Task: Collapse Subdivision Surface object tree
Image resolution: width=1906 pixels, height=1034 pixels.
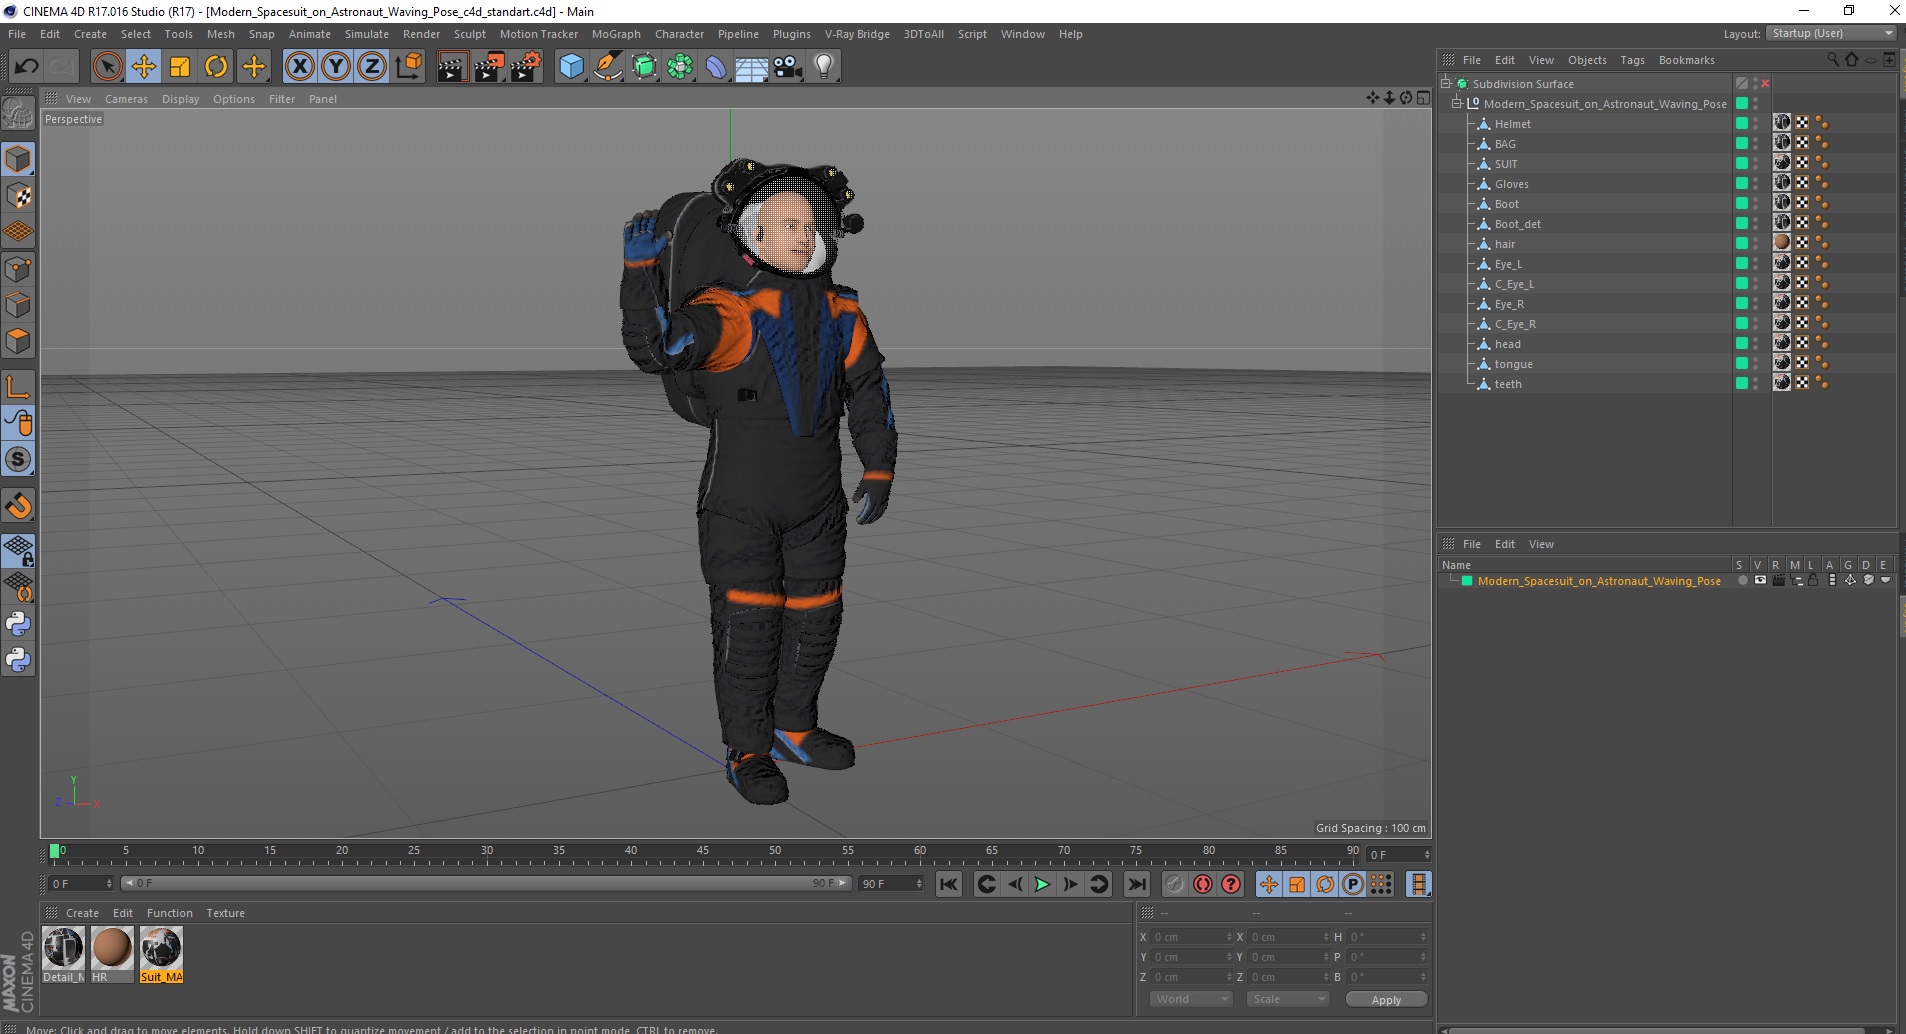Action: (1446, 83)
